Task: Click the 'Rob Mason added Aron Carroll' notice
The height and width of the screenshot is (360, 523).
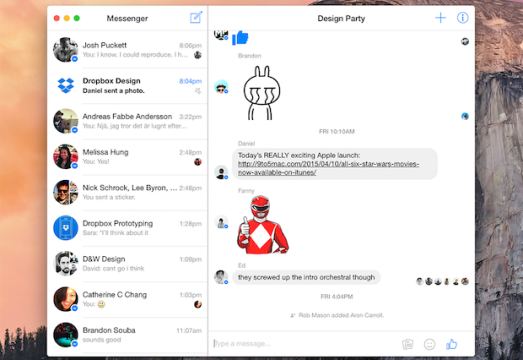Action: pyautogui.click(x=337, y=315)
